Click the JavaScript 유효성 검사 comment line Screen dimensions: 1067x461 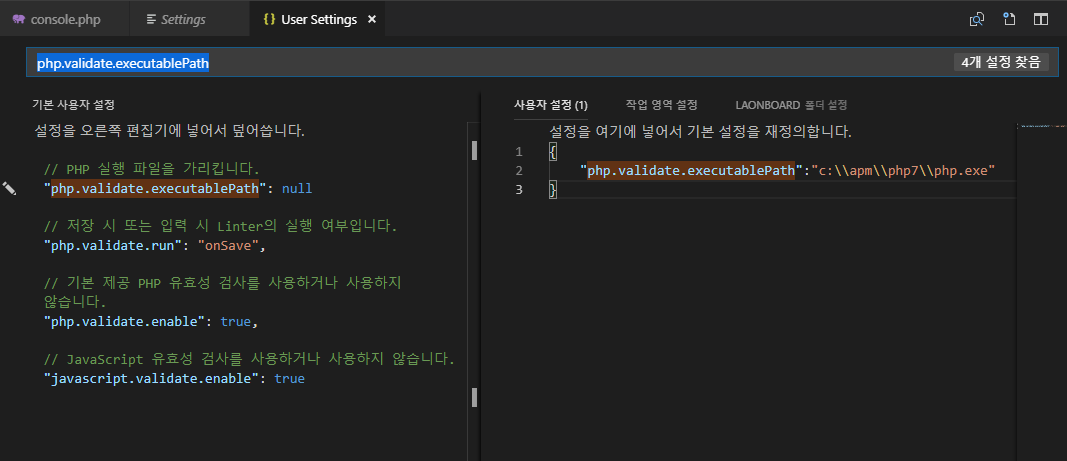(x=248, y=359)
